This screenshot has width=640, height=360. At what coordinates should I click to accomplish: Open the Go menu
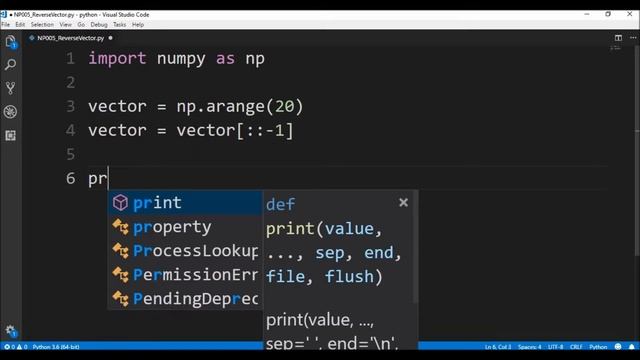[81, 24]
